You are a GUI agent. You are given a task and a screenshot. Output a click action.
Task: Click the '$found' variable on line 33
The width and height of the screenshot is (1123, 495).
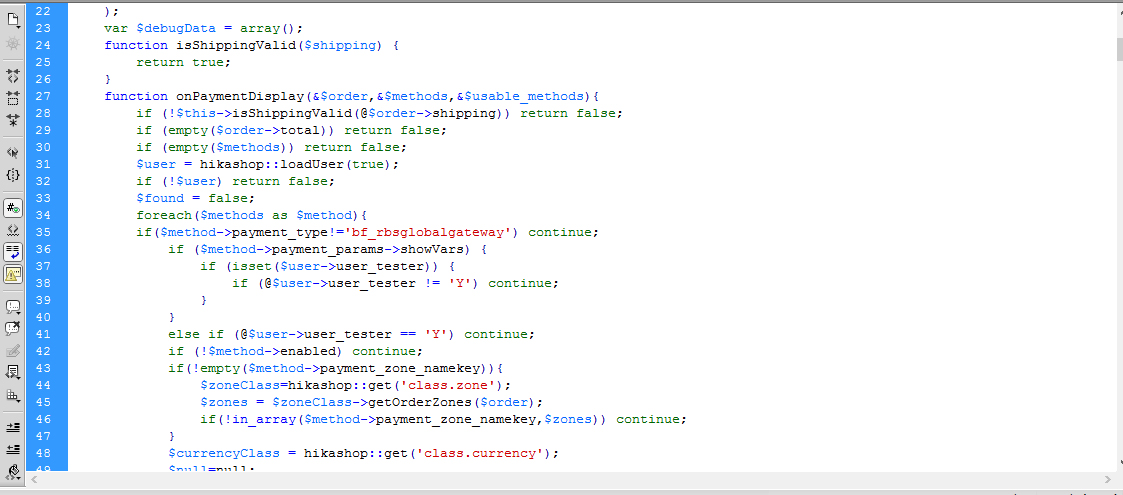[x=160, y=198]
